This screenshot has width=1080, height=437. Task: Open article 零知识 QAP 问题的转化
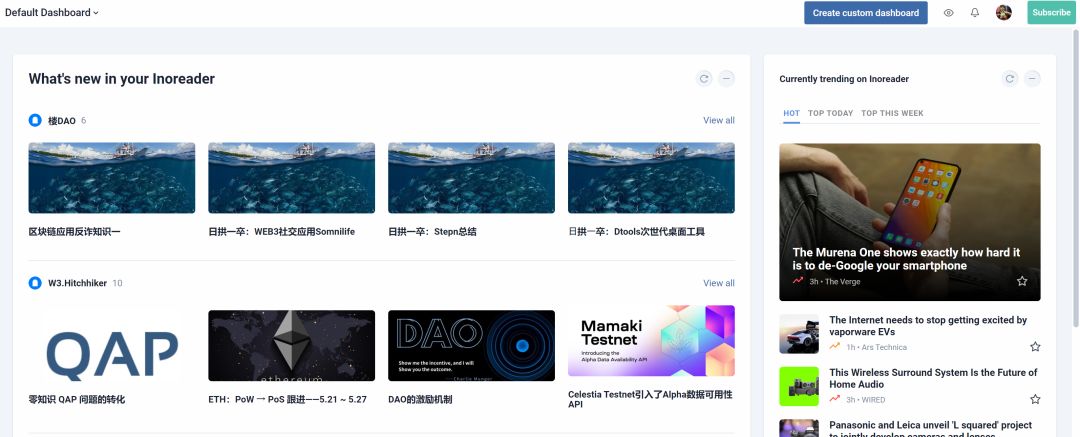76,399
